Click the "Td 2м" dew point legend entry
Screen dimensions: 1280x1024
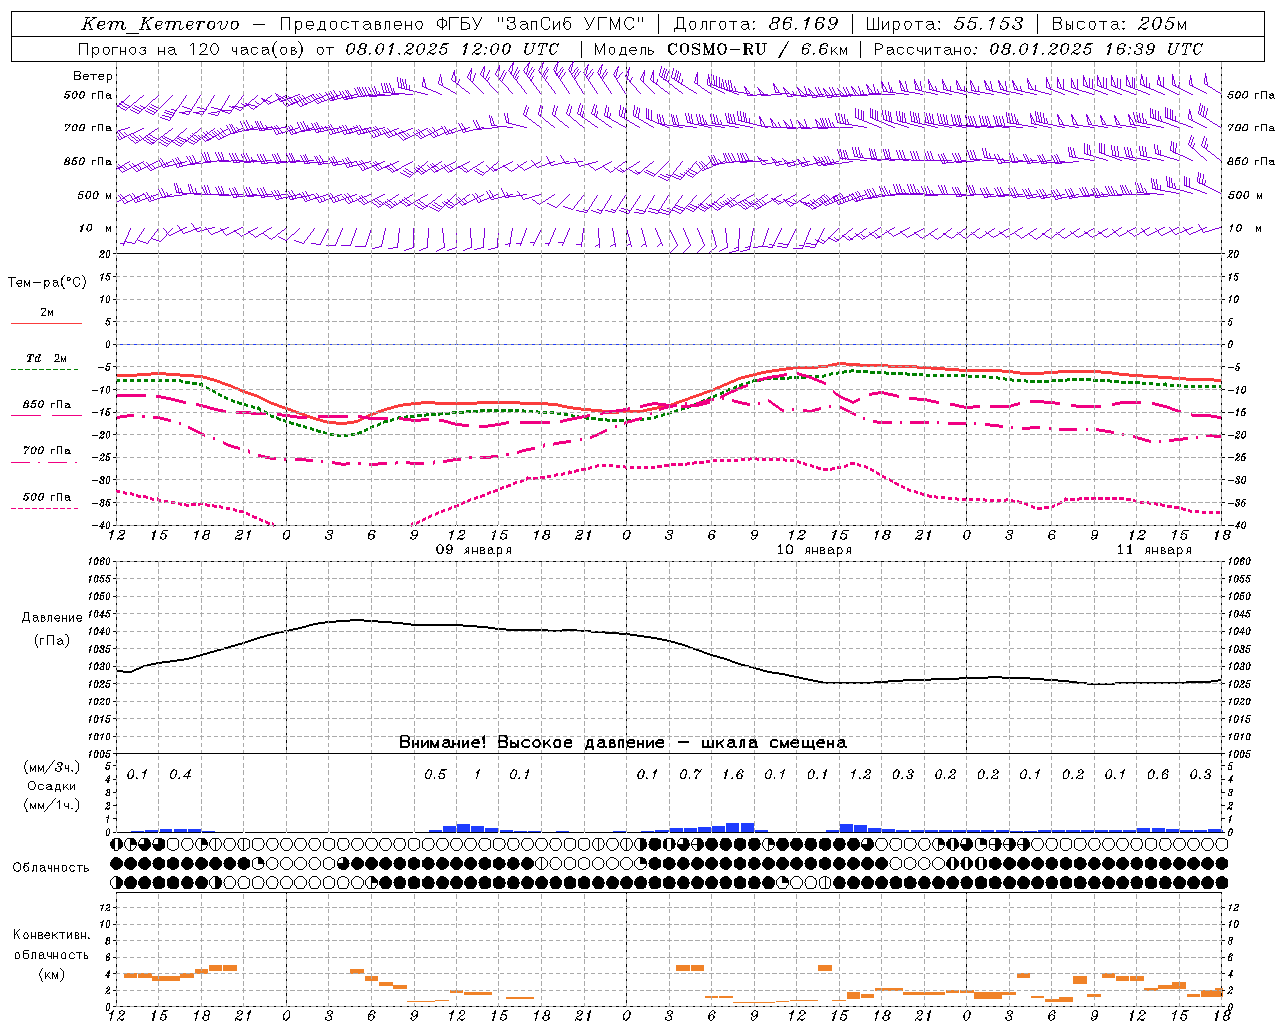coord(47,358)
